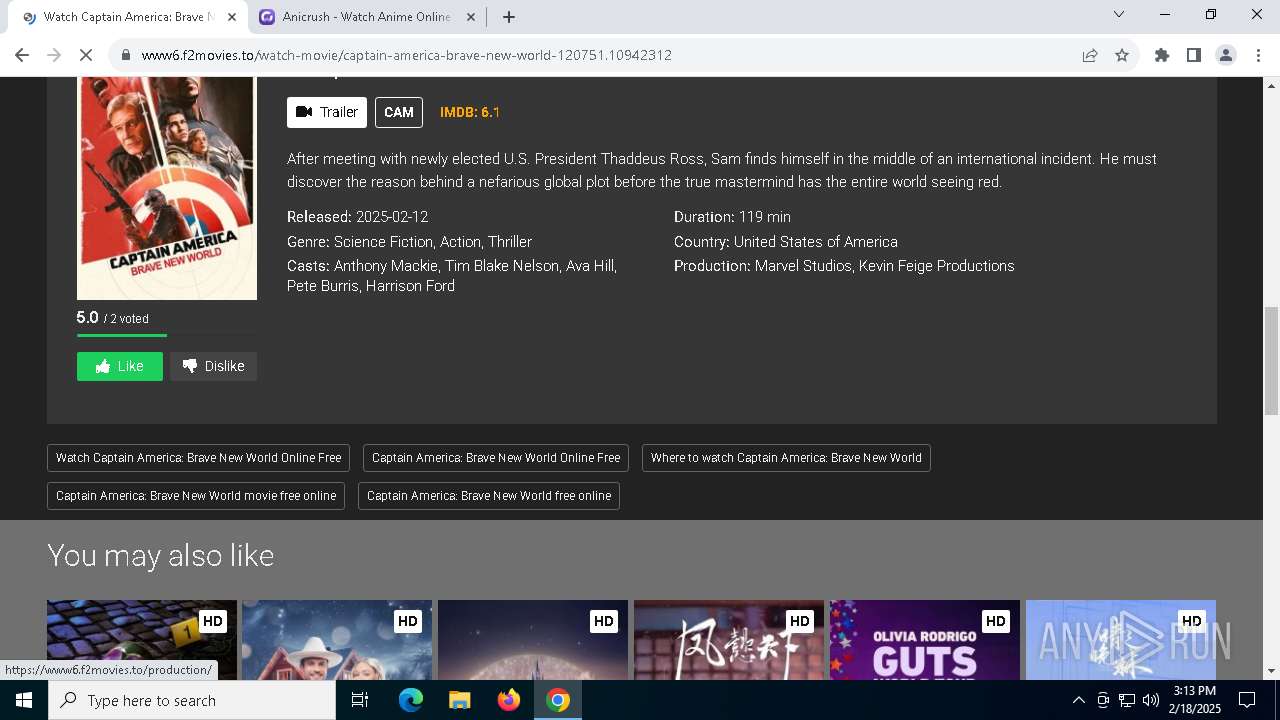Open Task View on the taskbar

coord(360,700)
